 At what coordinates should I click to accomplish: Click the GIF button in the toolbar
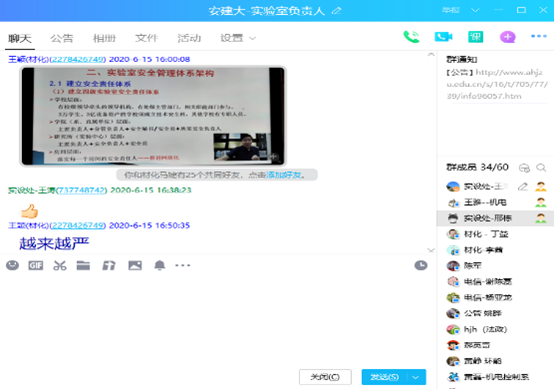coord(36,265)
